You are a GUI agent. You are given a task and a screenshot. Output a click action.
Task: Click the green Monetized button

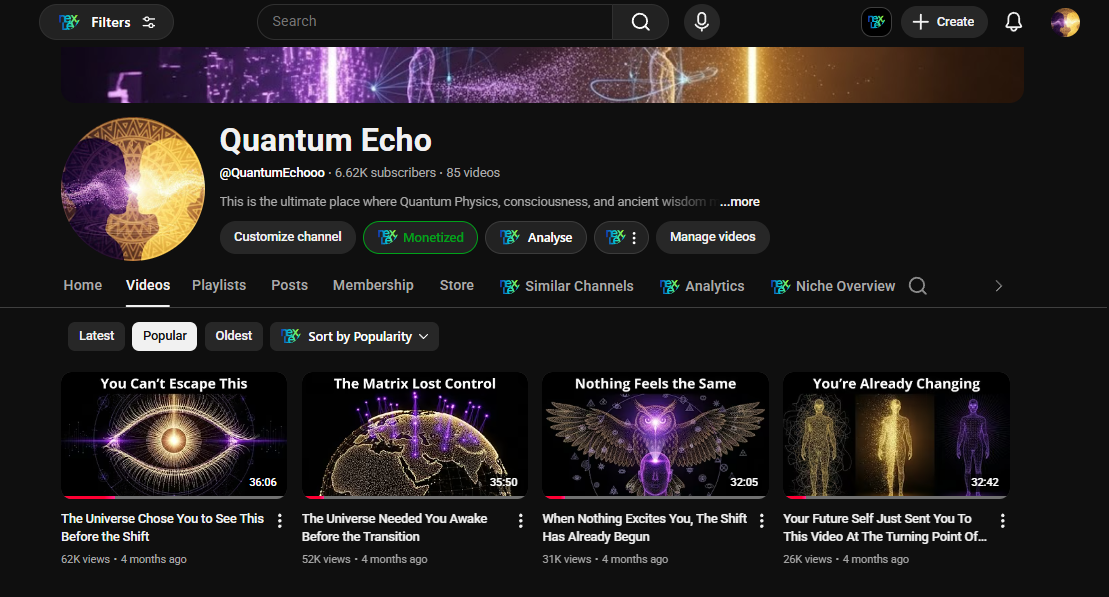coord(420,237)
